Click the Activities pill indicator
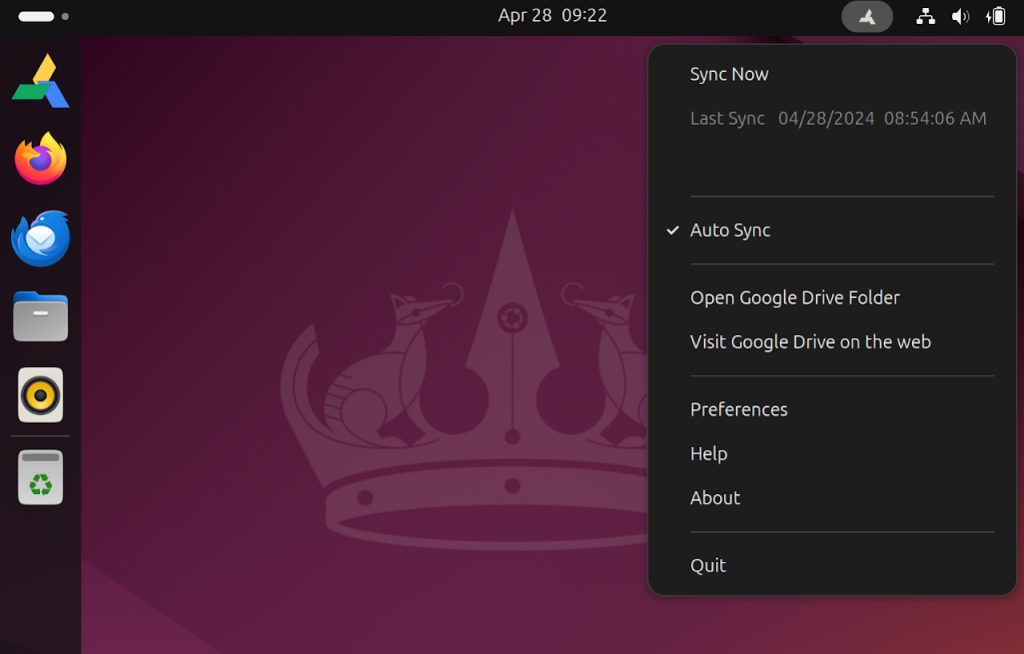Viewport: 1024px width, 654px height. point(38,15)
